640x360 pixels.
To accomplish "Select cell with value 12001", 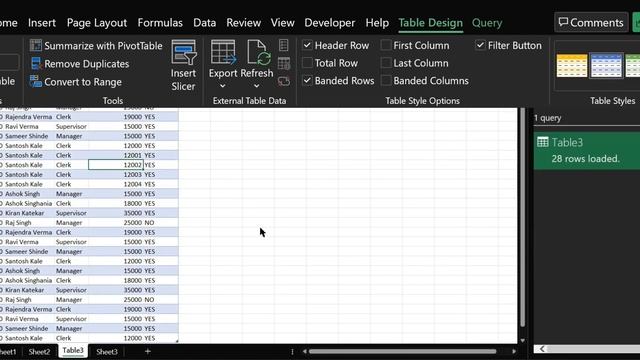I will (116, 155).
